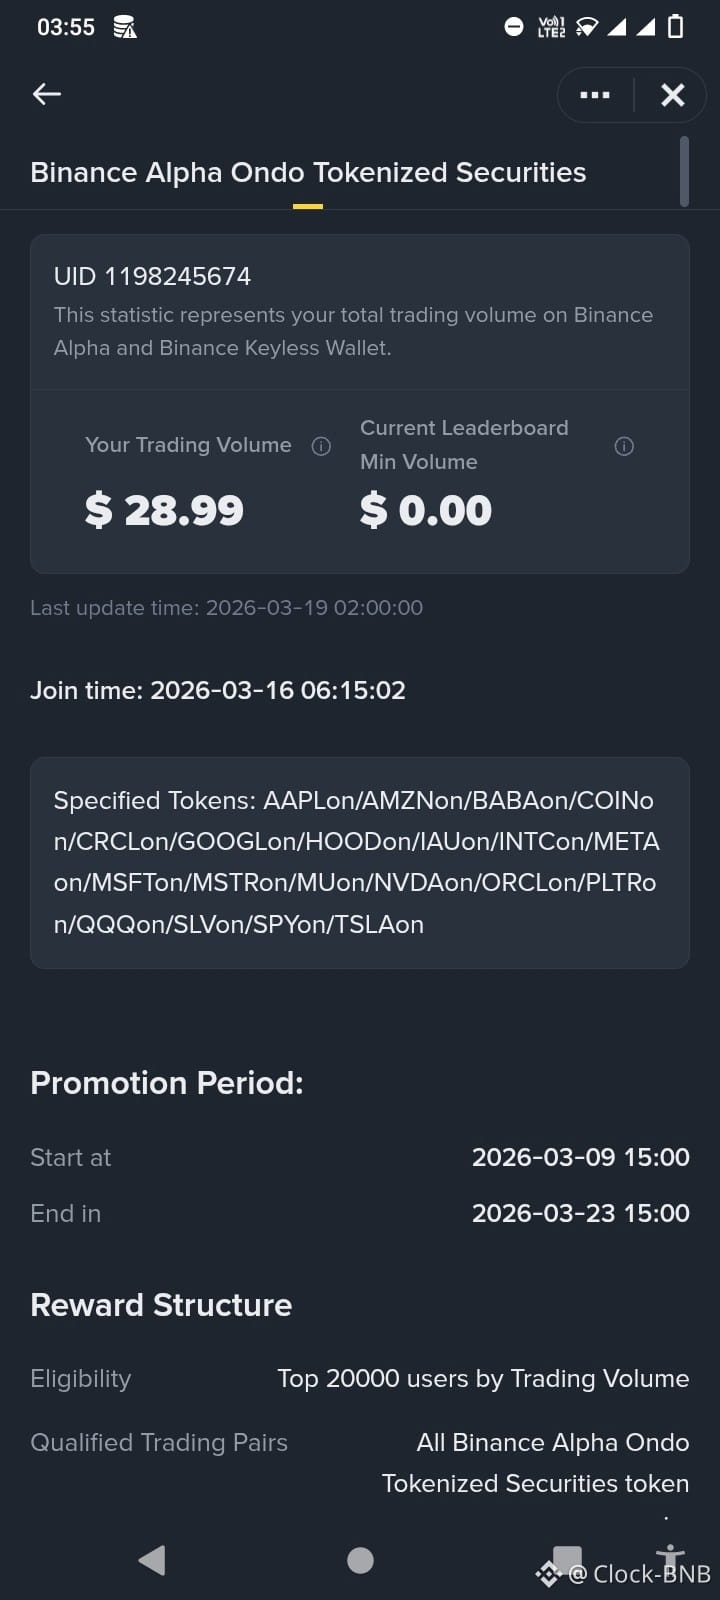This screenshot has width=720, height=1600.
Task: Tap the Android recent apps square
Action: point(567,1558)
